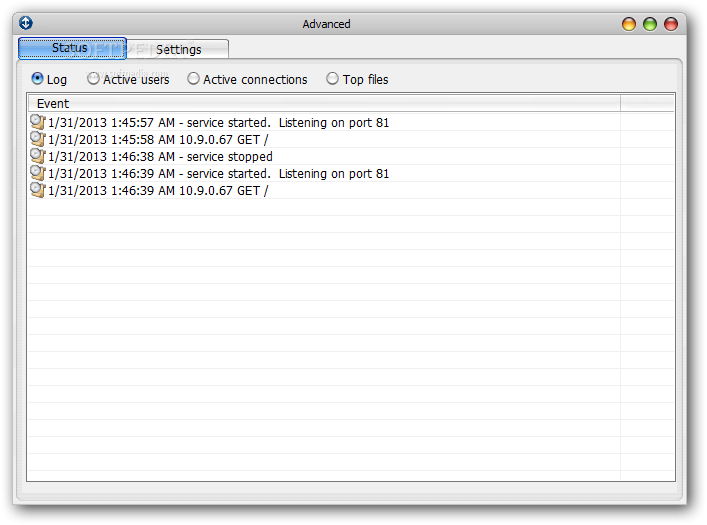707x525 pixels.
Task: Click the empty second column header
Action: pyautogui.click(x=647, y=103)
